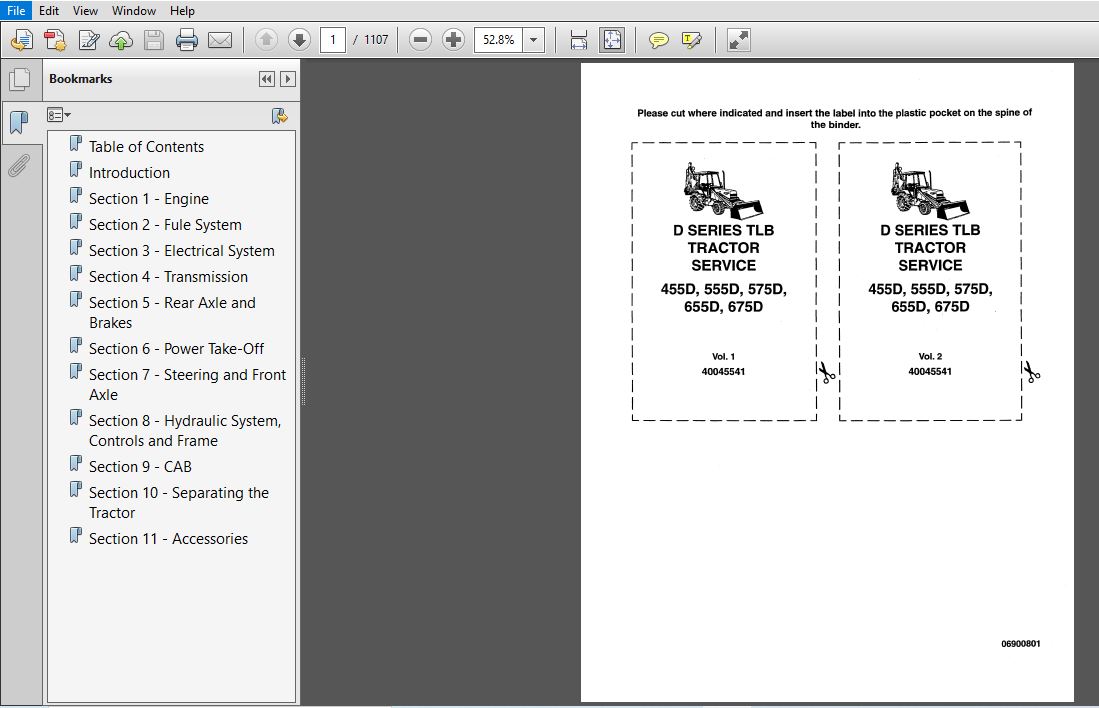1099x708 pixels.
Task: Open the Edit menu
Action: pos(49,11)
